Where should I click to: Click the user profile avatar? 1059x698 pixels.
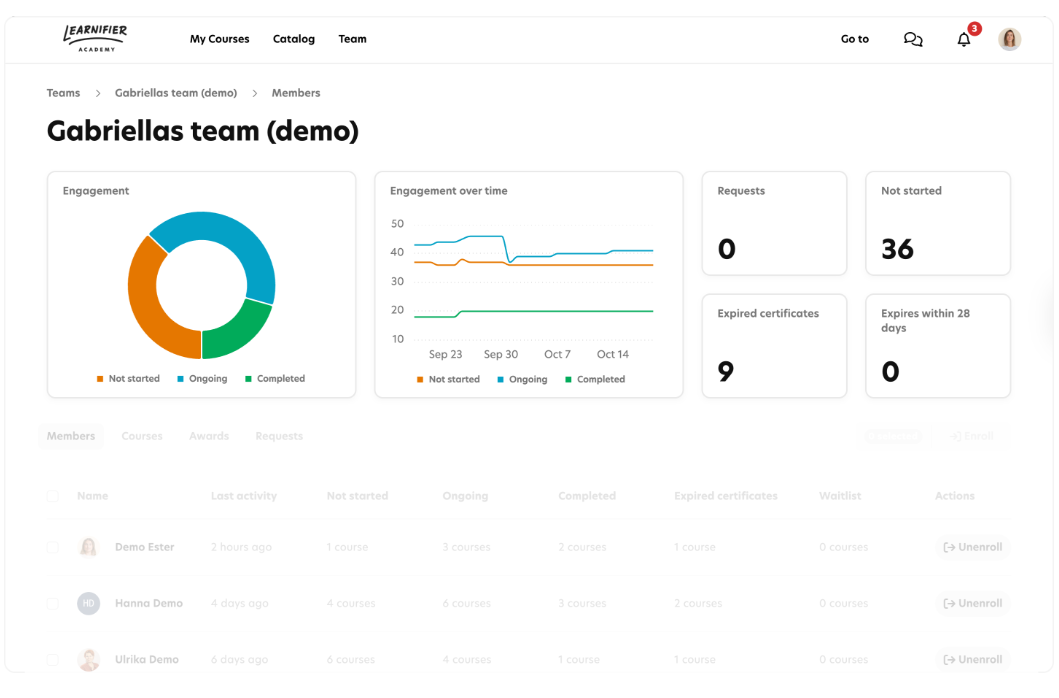pyautogui.click(x=1009, y=39)
